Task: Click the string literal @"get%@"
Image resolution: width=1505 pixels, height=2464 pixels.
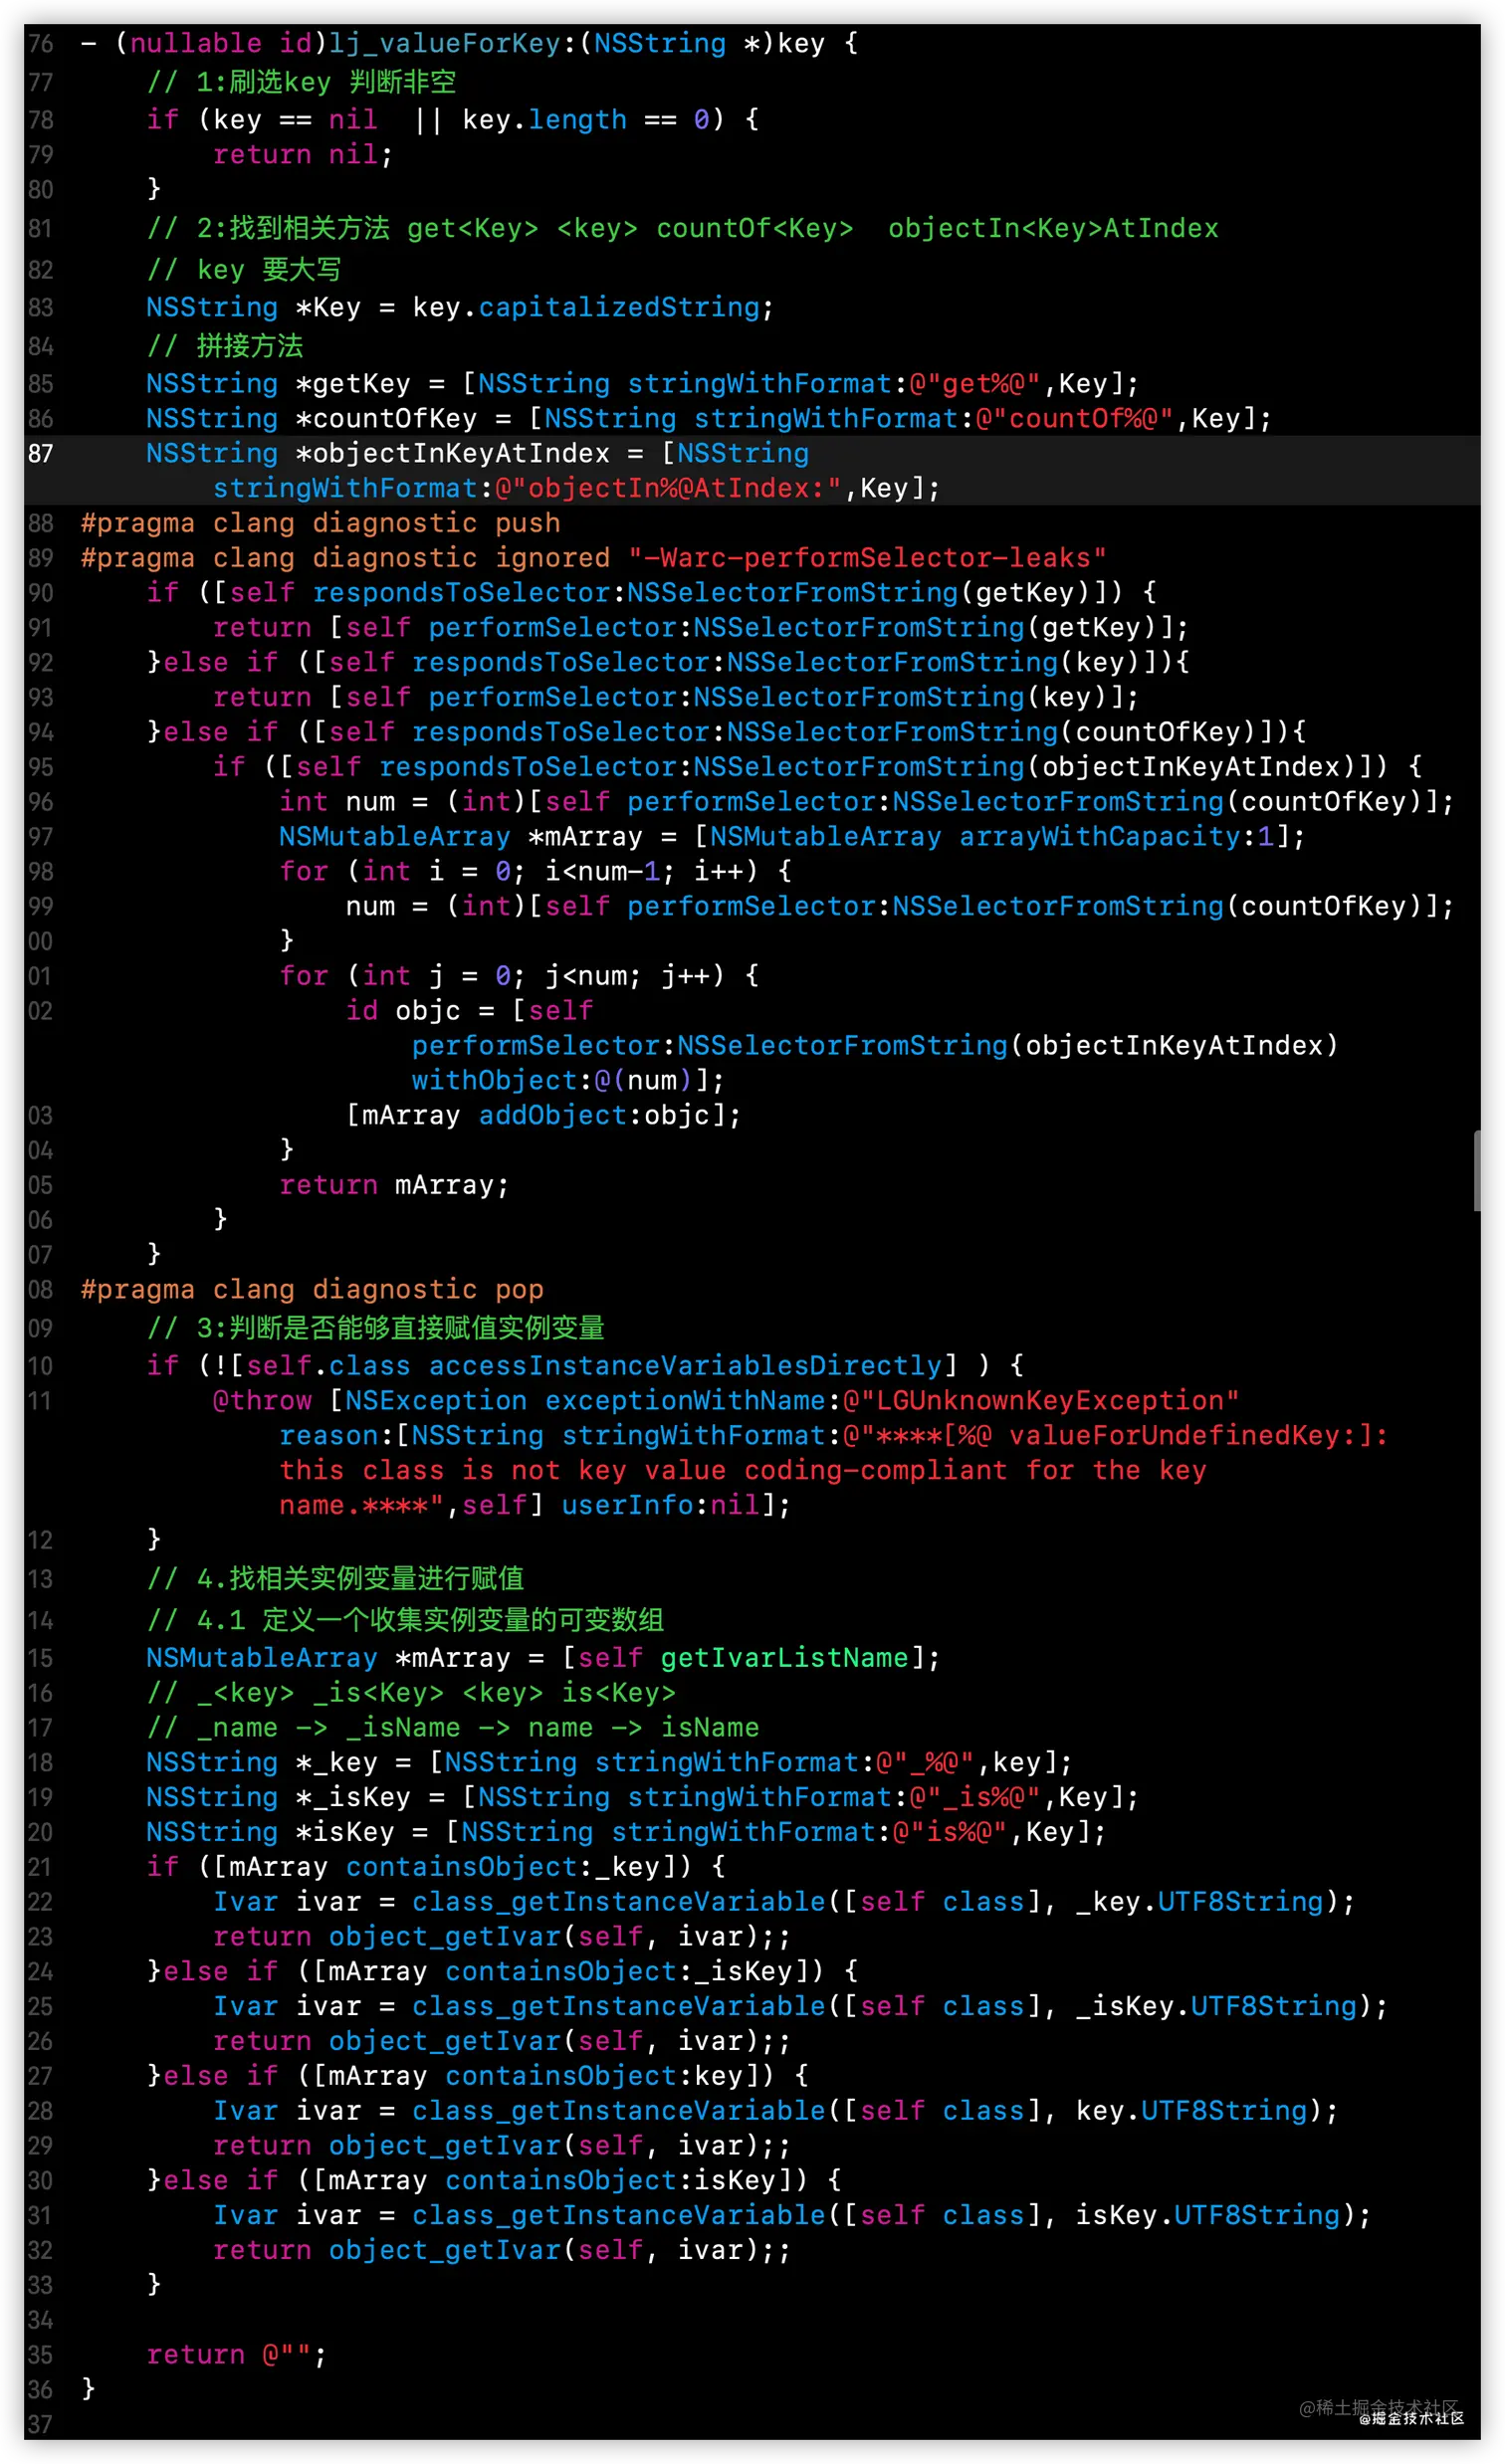Action: click(975, 384)
